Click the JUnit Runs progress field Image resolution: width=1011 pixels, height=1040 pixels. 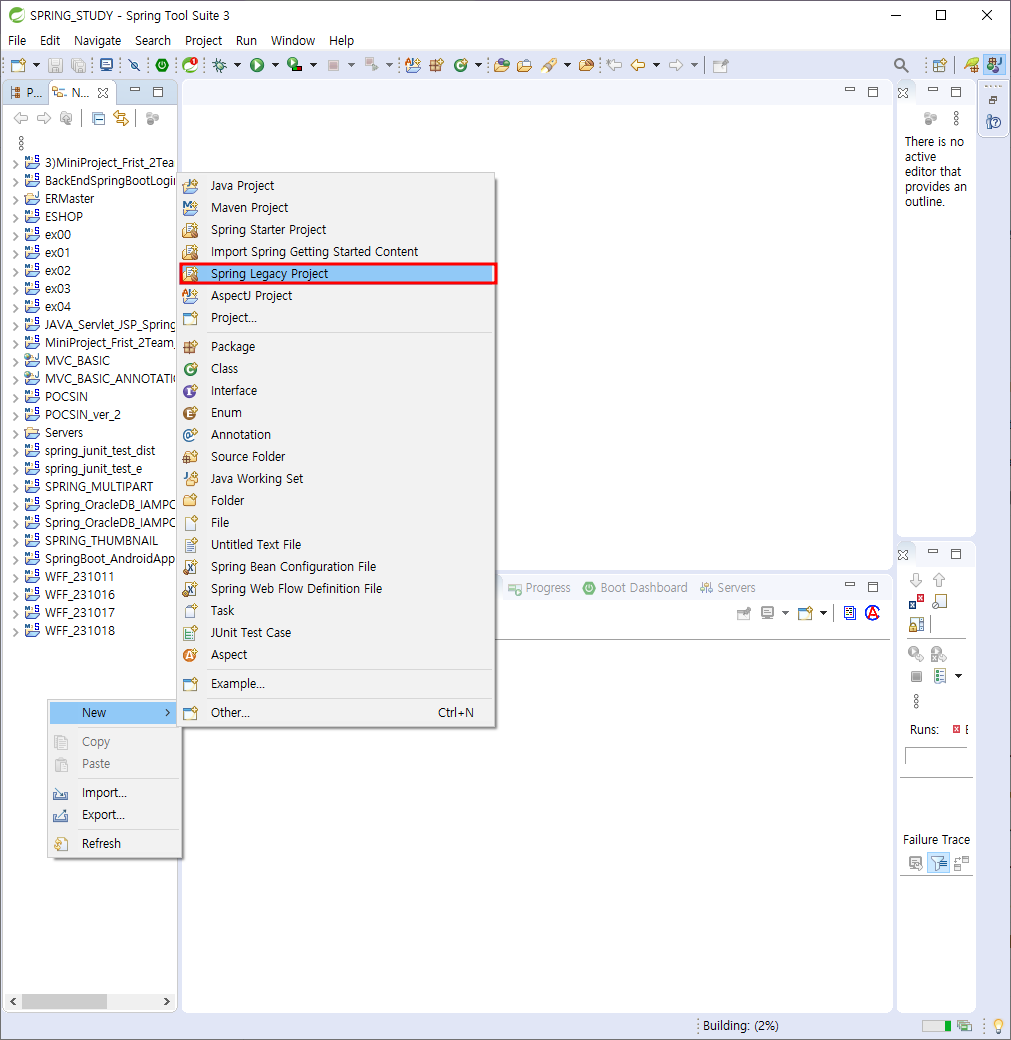(x=936, y=755)
